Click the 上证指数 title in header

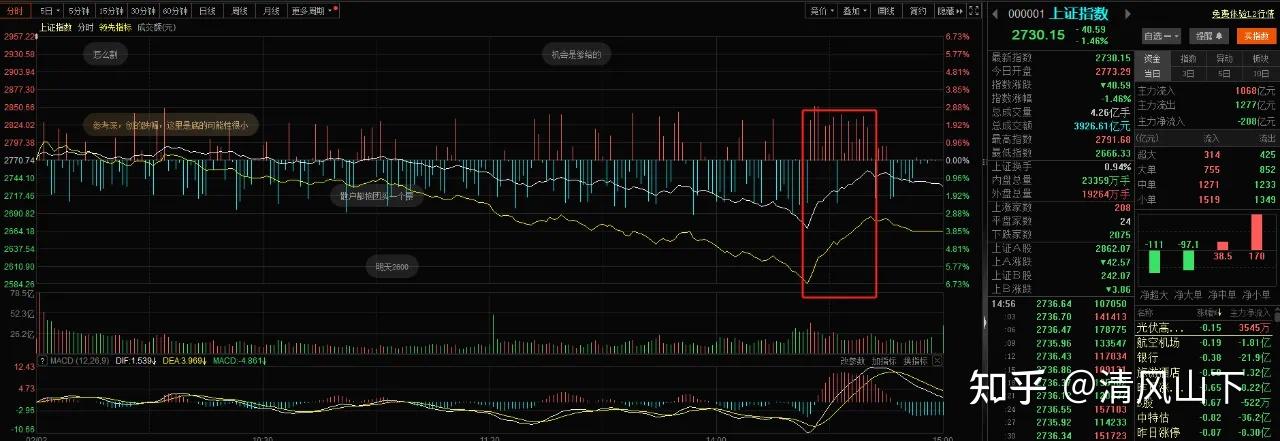coord(1078,14)
